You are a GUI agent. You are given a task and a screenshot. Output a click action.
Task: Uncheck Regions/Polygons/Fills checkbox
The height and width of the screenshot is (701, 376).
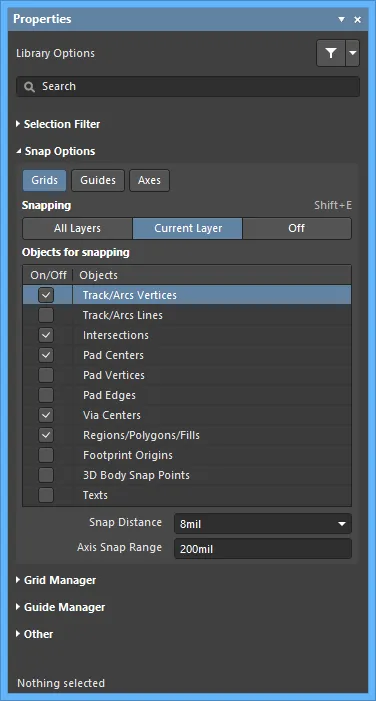tap(46, 435)
